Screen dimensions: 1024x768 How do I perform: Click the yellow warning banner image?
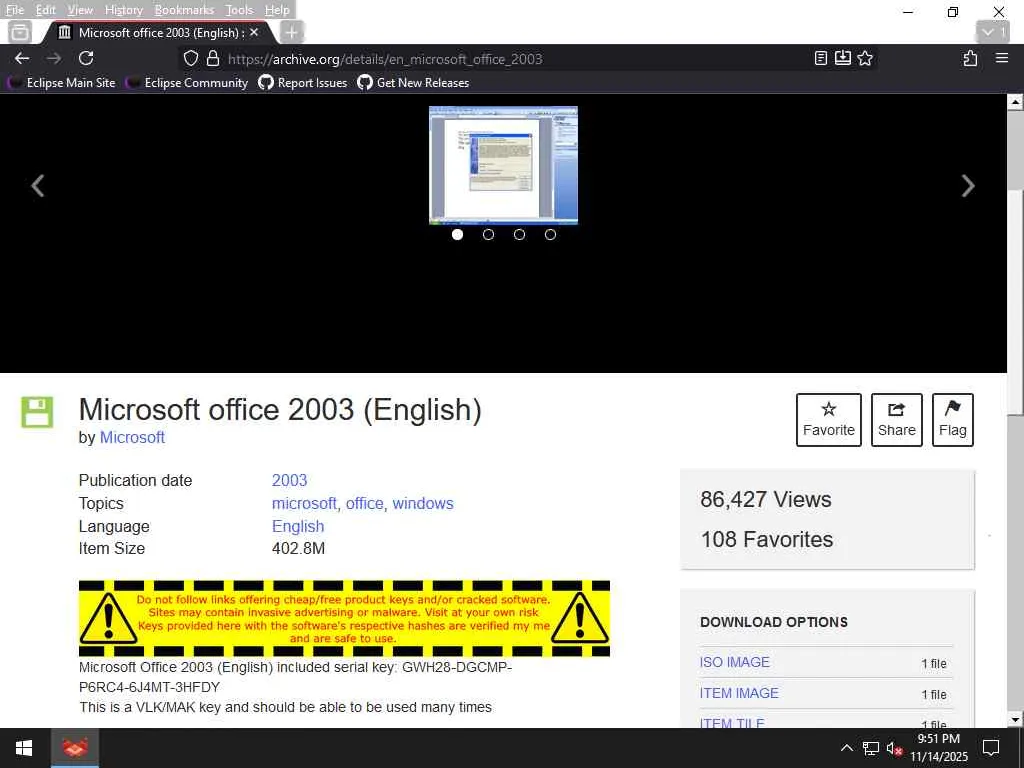344,618
